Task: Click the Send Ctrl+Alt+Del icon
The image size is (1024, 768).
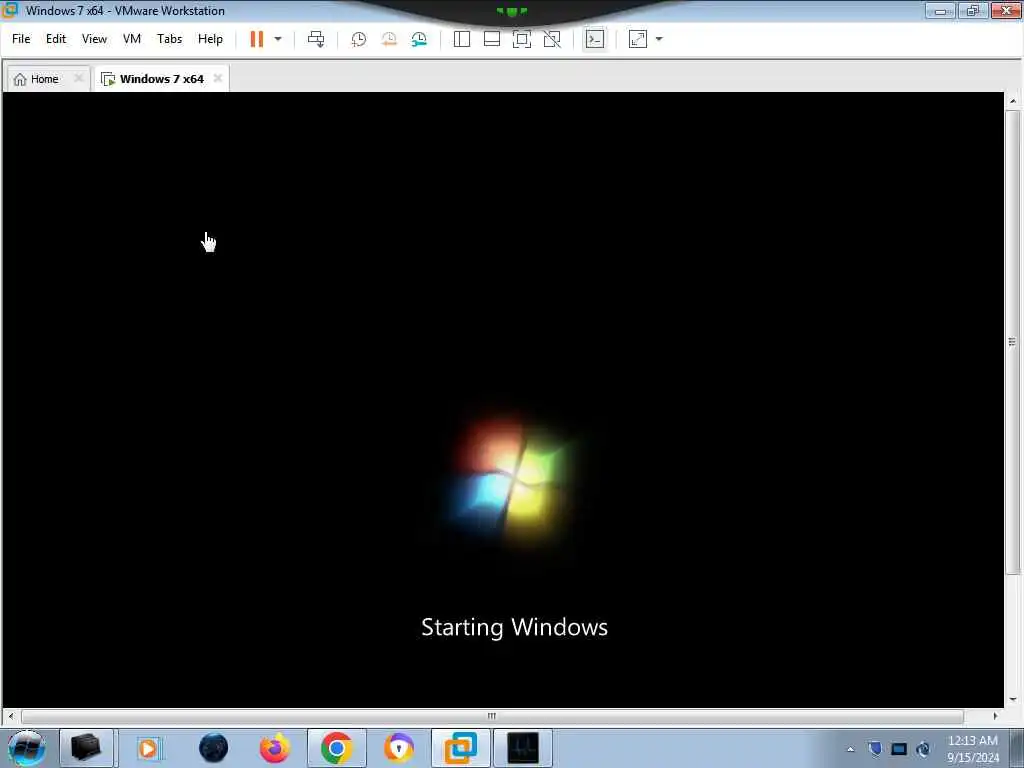Action: tap(316, 39)
